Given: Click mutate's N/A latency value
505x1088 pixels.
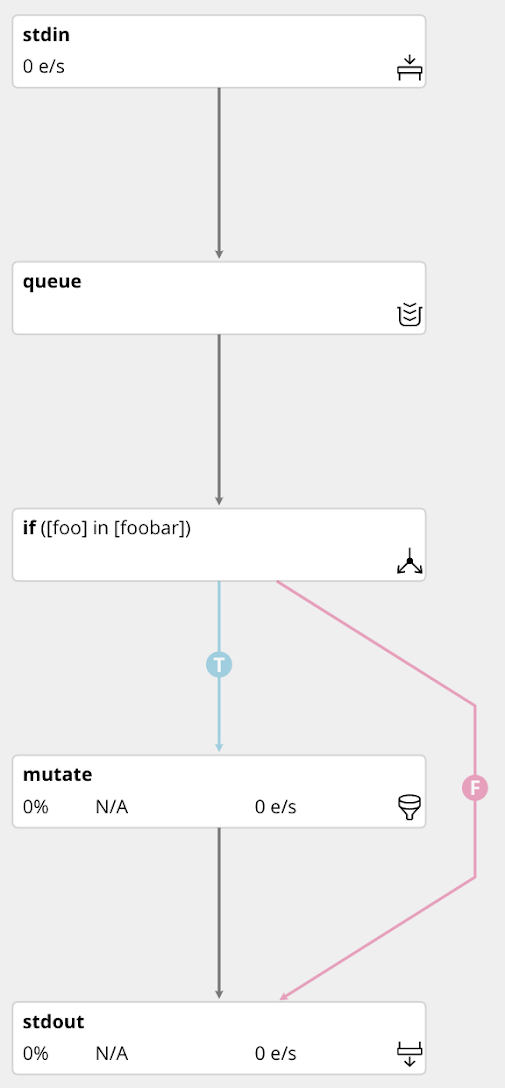Looking at the screenshot, I should pos(112,807).
